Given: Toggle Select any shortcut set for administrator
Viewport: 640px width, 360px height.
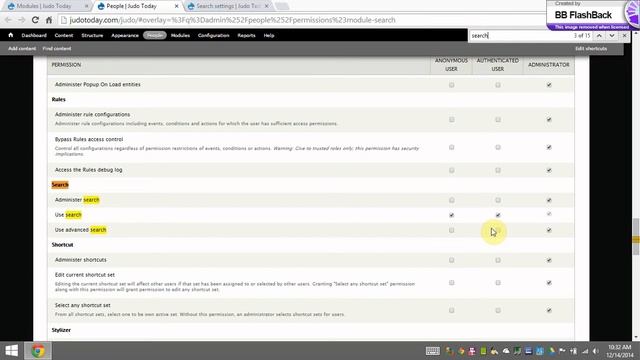Looking at the screenshot, I should pos(549,310).
